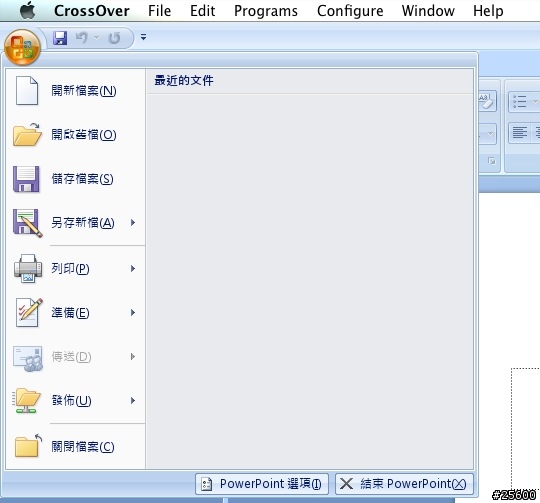Click the open folder icon for 開啟舊檔
The height and width of the screenshot is (503, 540).
pos(27,134)
